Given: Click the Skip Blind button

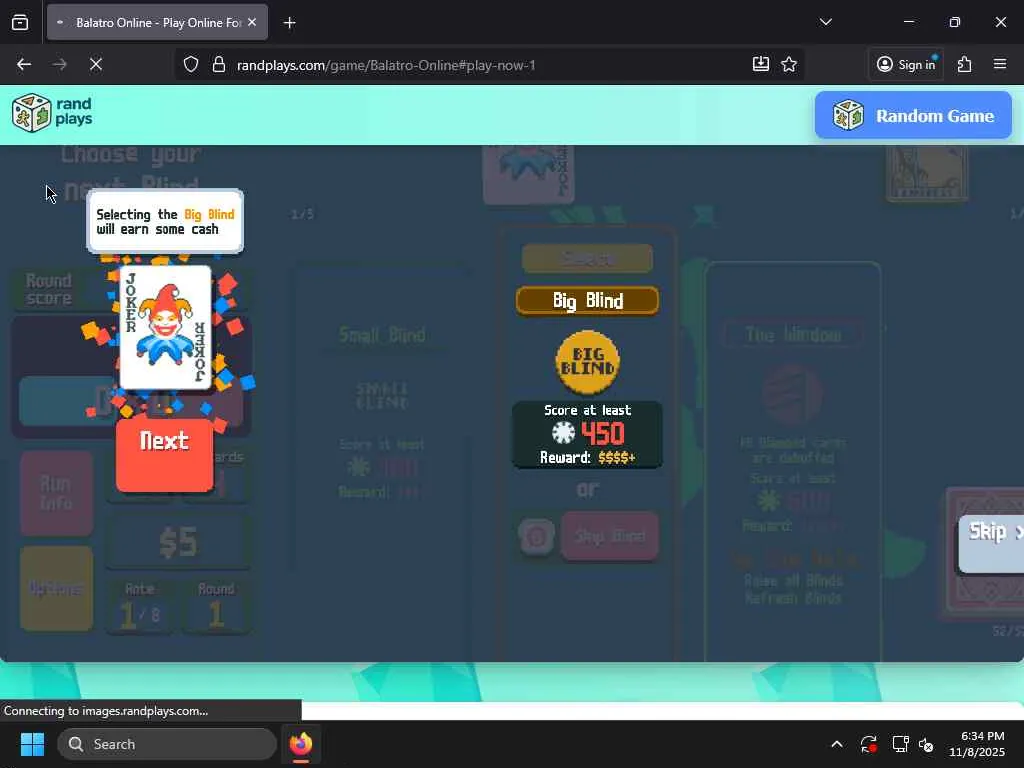Looking at the screenshot, I should pos(610,536).
